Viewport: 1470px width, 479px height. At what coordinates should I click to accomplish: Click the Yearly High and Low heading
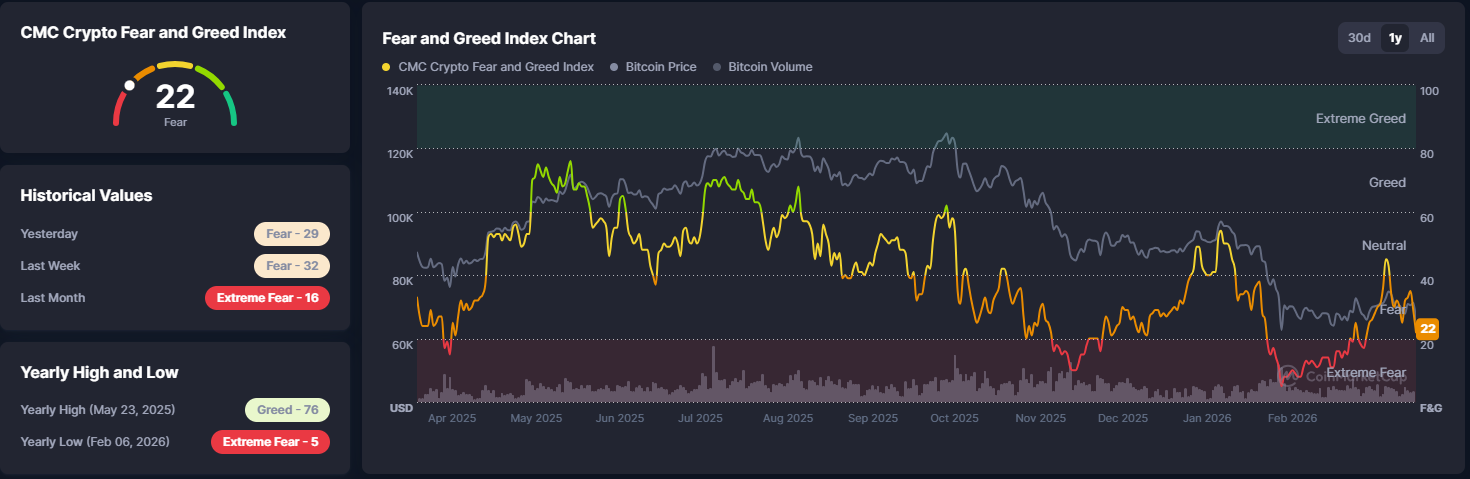[x=99, y=373]
